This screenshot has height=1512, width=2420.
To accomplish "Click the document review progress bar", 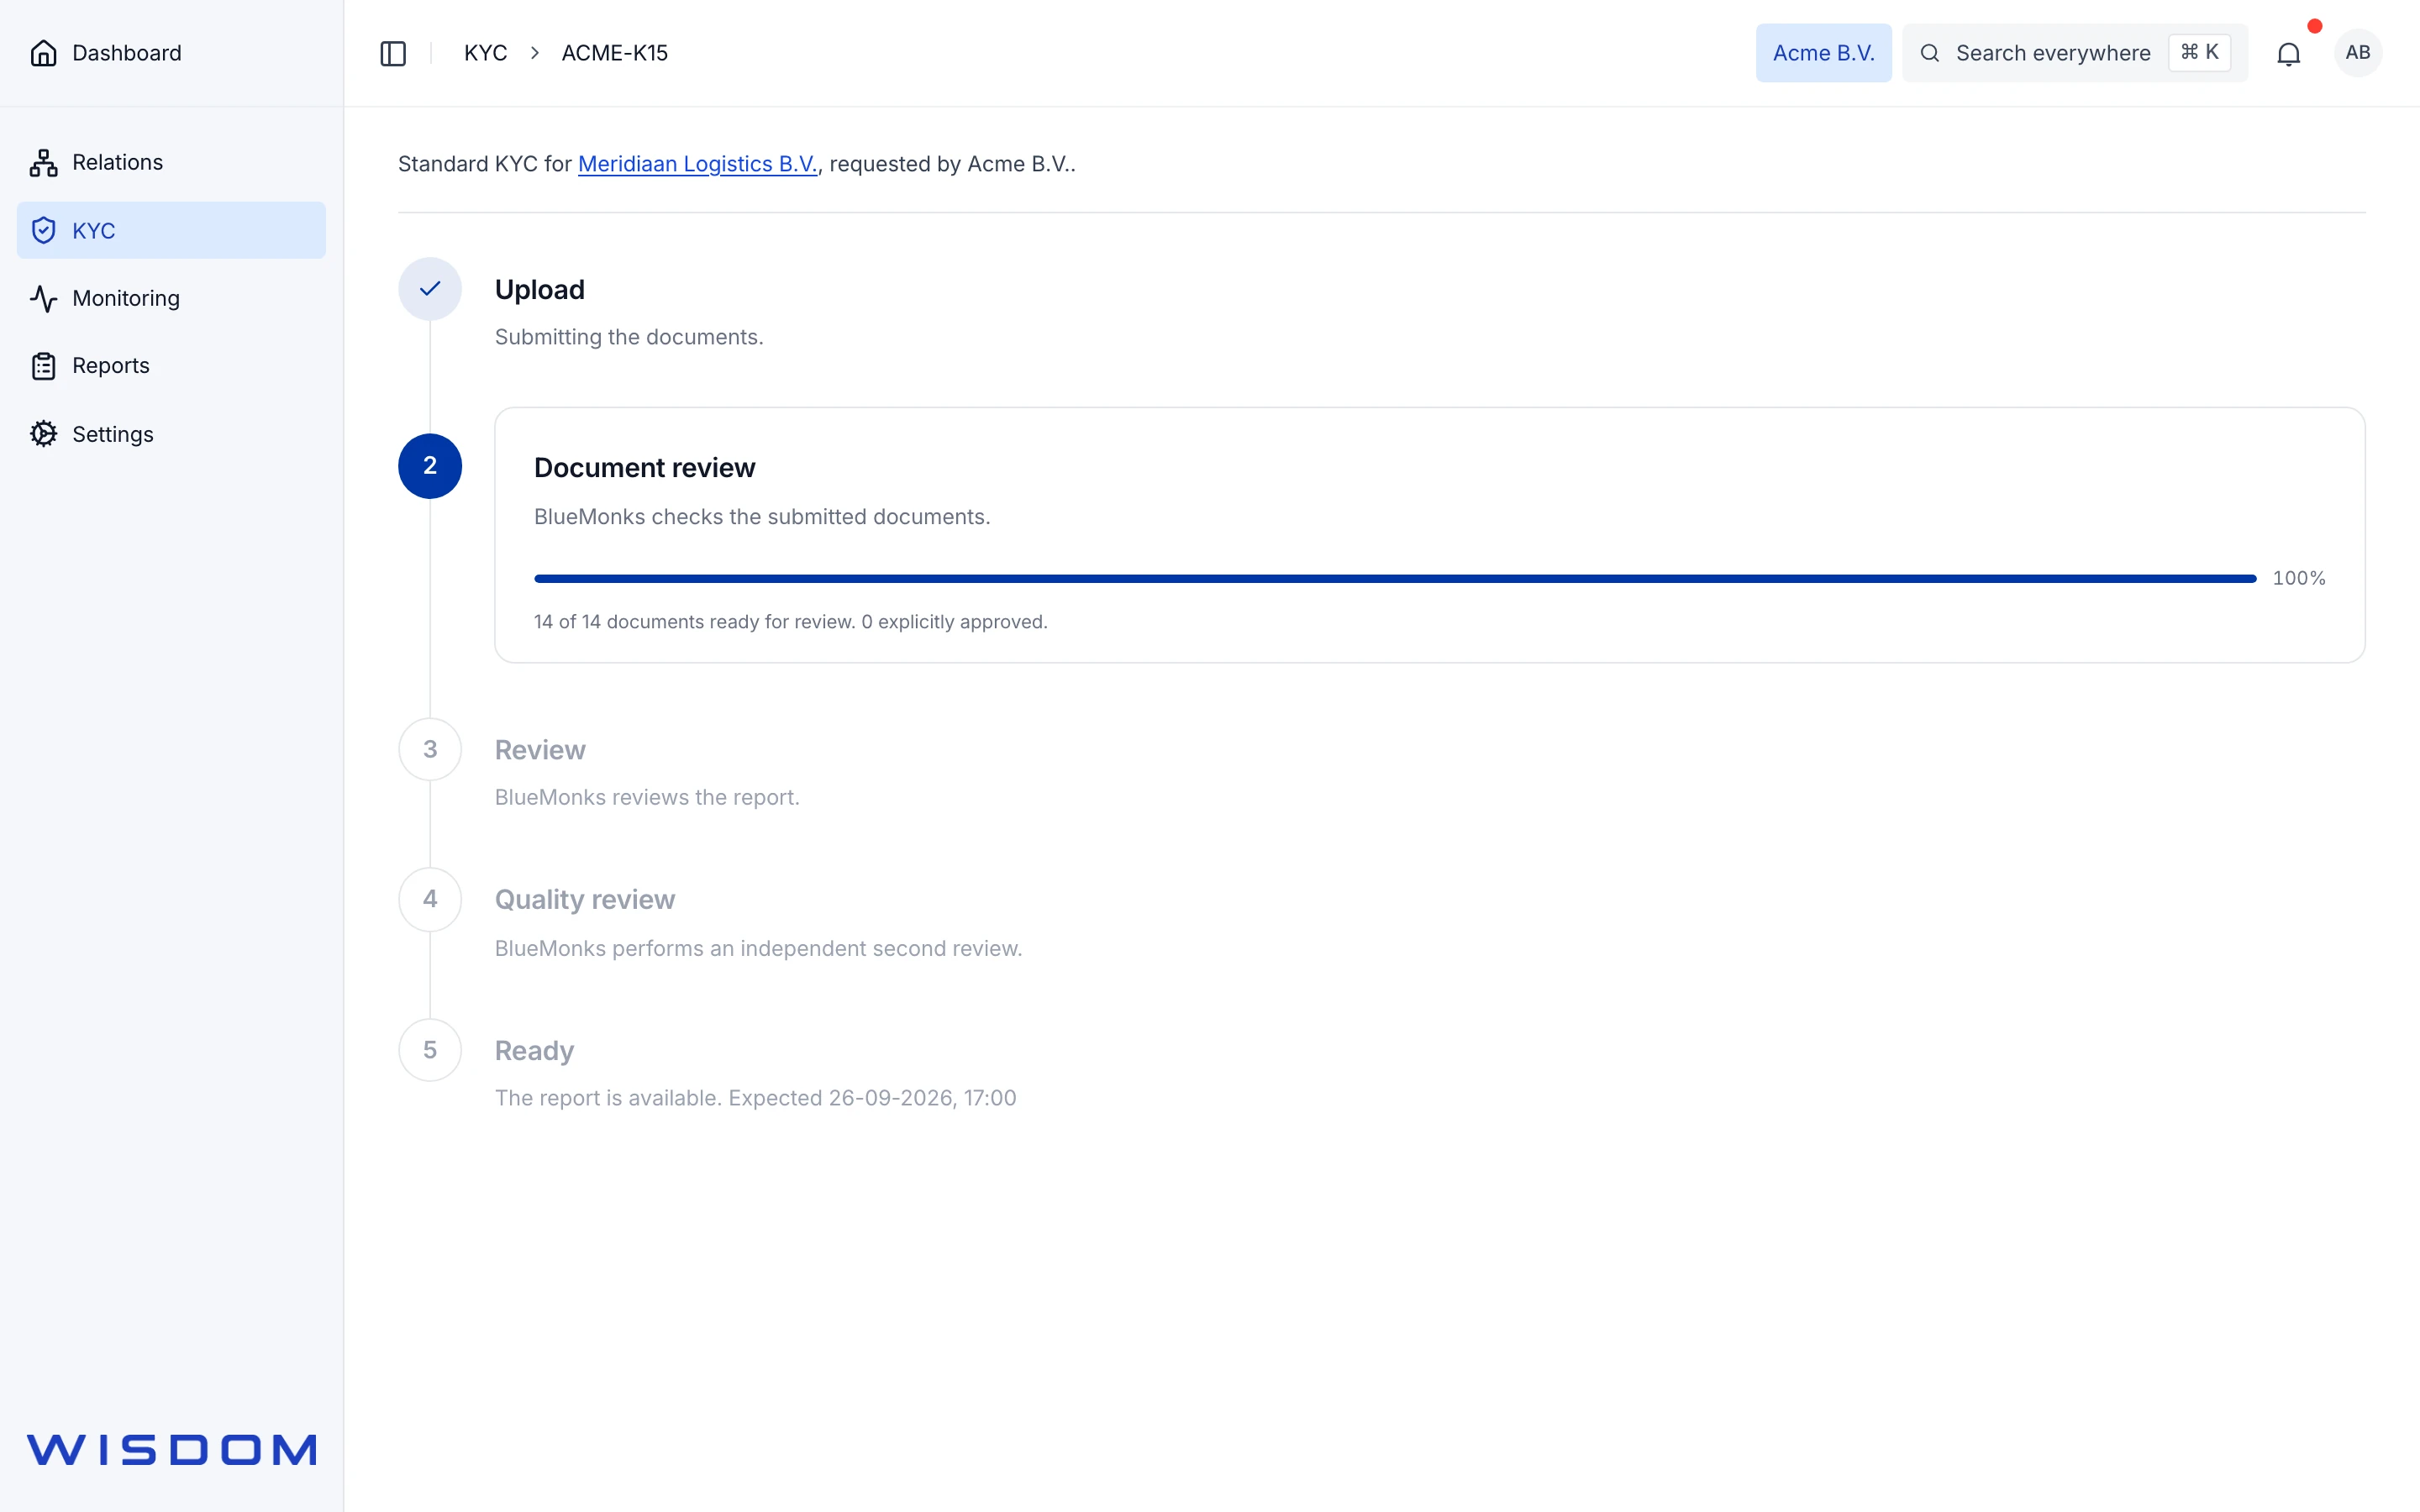I will point(1395,578).
